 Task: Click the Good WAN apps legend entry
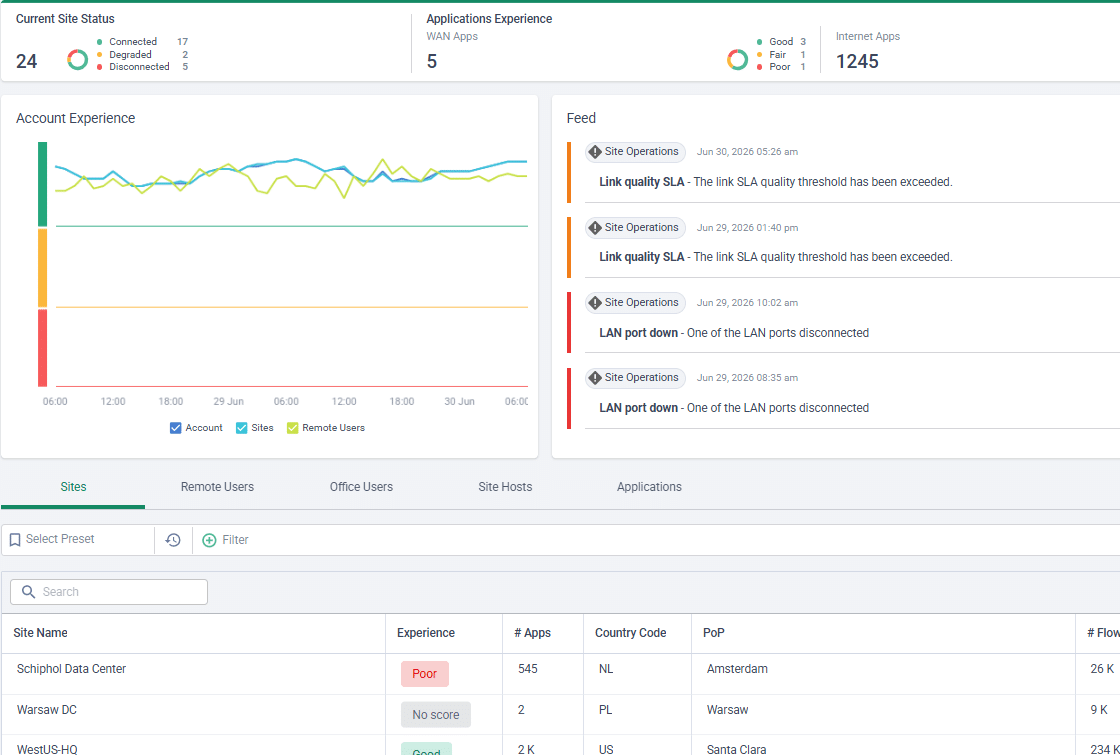(x=781, y=42)
